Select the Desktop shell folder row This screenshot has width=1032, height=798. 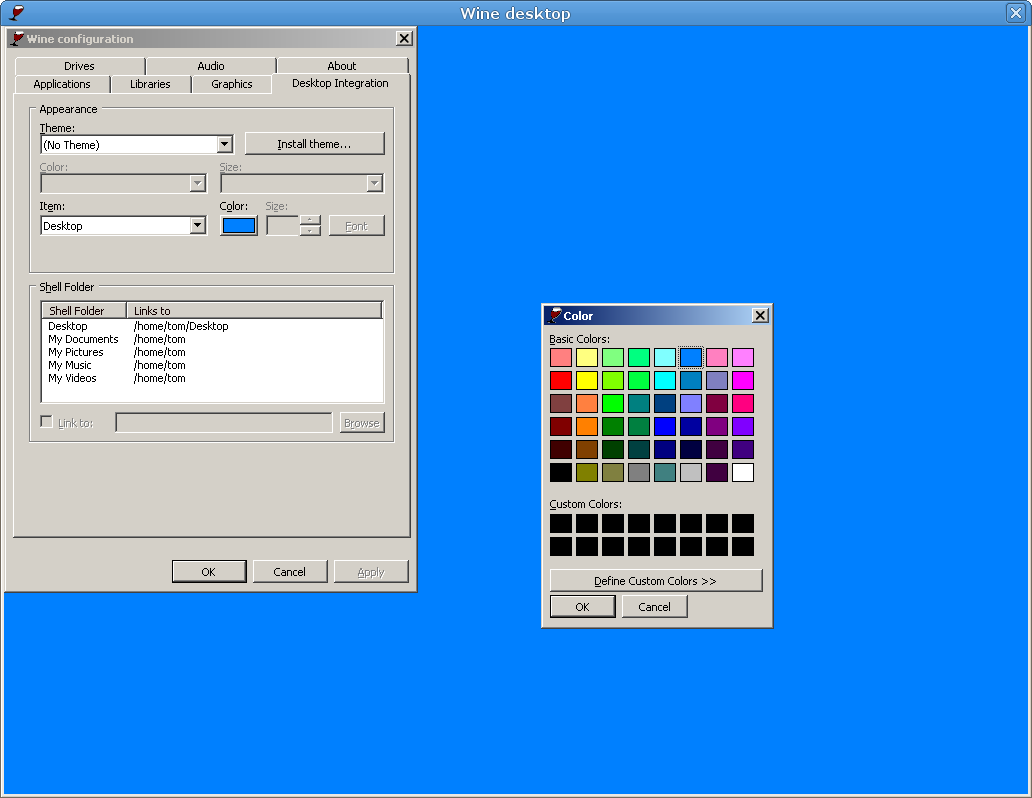[212, 326]
